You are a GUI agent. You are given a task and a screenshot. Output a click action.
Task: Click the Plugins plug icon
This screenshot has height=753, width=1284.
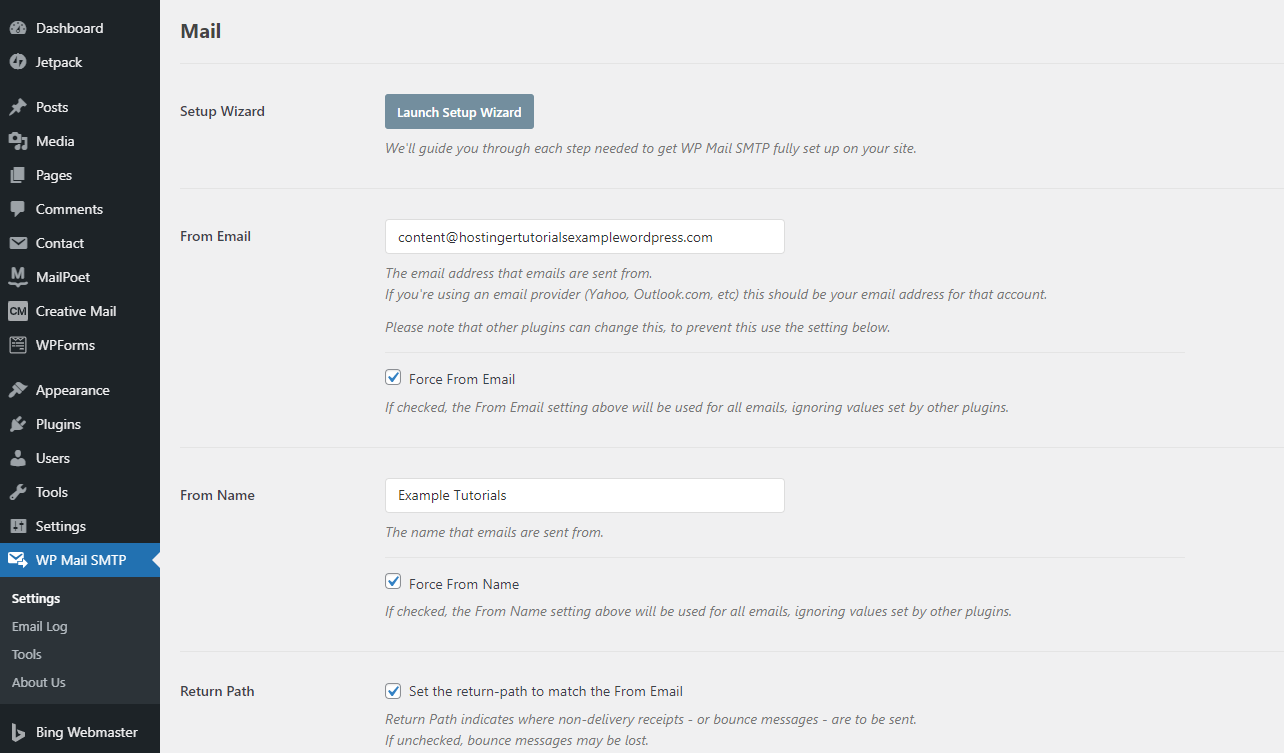tap(18, 424)
